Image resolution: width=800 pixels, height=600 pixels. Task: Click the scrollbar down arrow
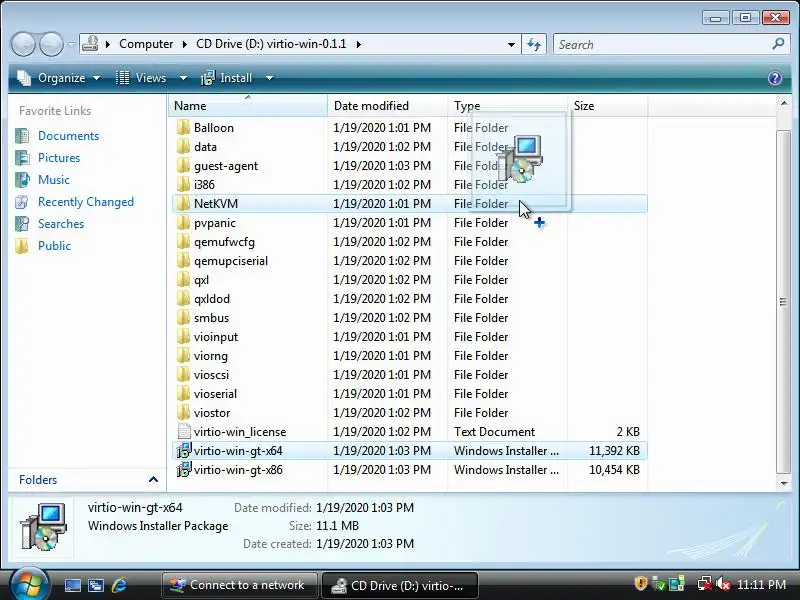point(783,483)
